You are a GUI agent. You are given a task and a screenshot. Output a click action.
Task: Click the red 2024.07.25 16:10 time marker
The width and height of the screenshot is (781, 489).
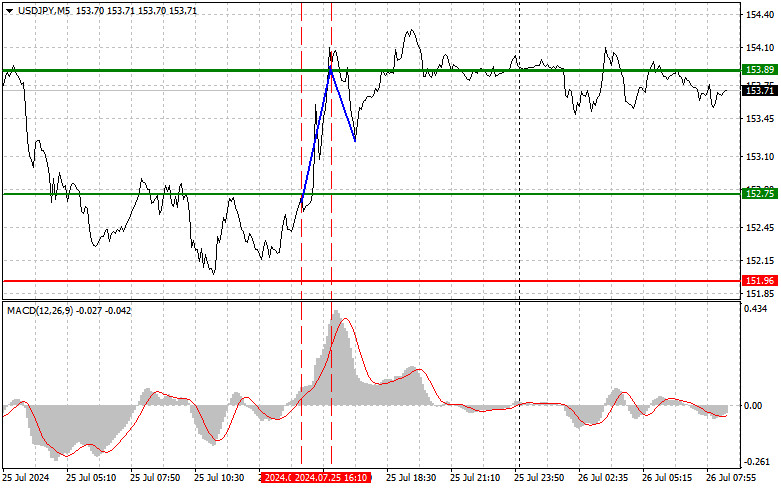[x=331, y=478]
